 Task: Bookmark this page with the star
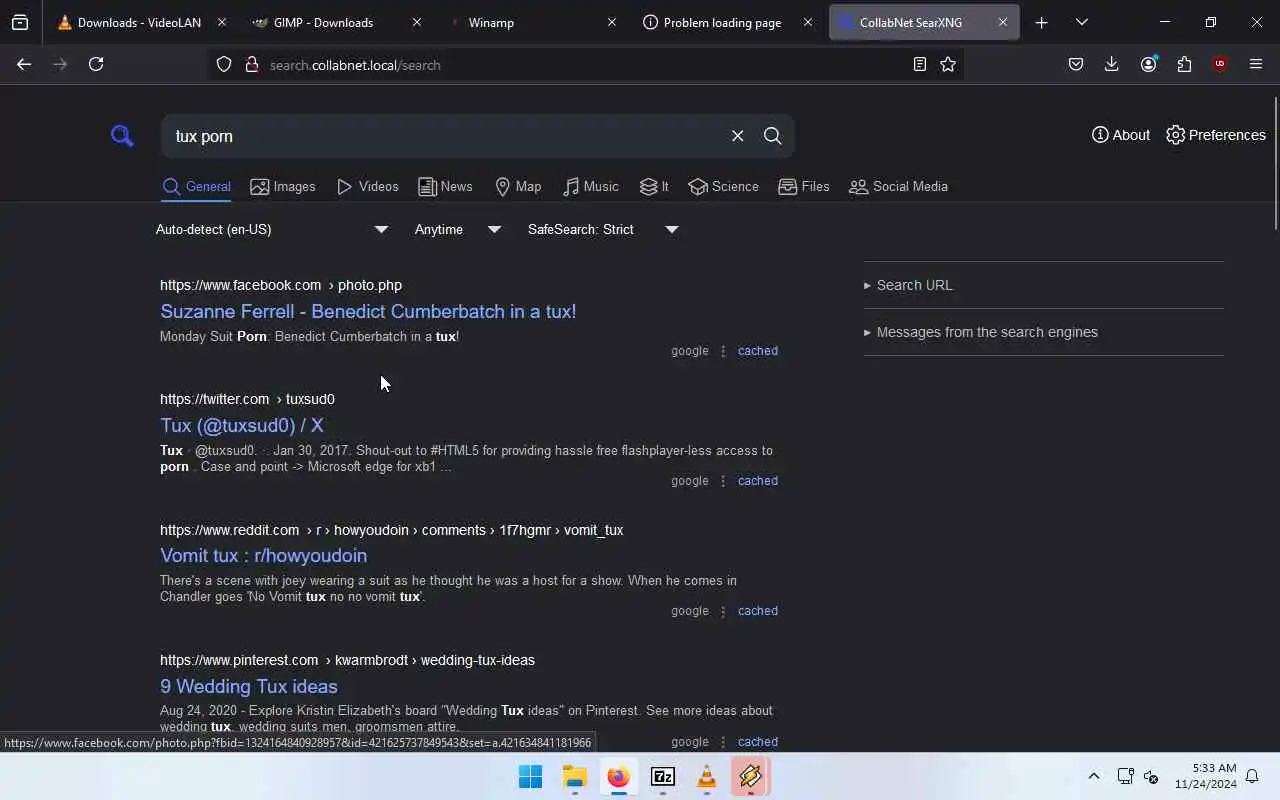(x=948, y=64)
